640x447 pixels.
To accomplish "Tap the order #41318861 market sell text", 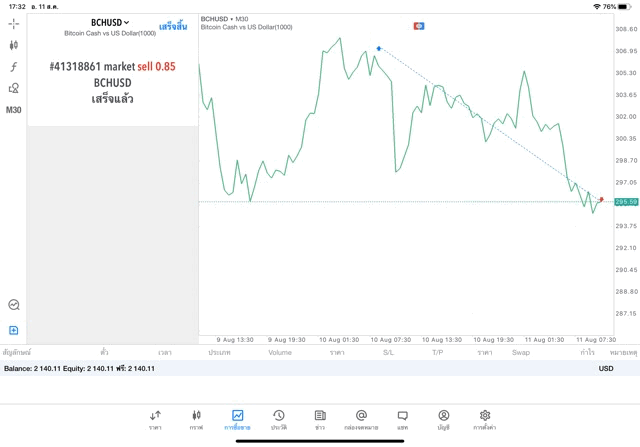I will (112, 67).
